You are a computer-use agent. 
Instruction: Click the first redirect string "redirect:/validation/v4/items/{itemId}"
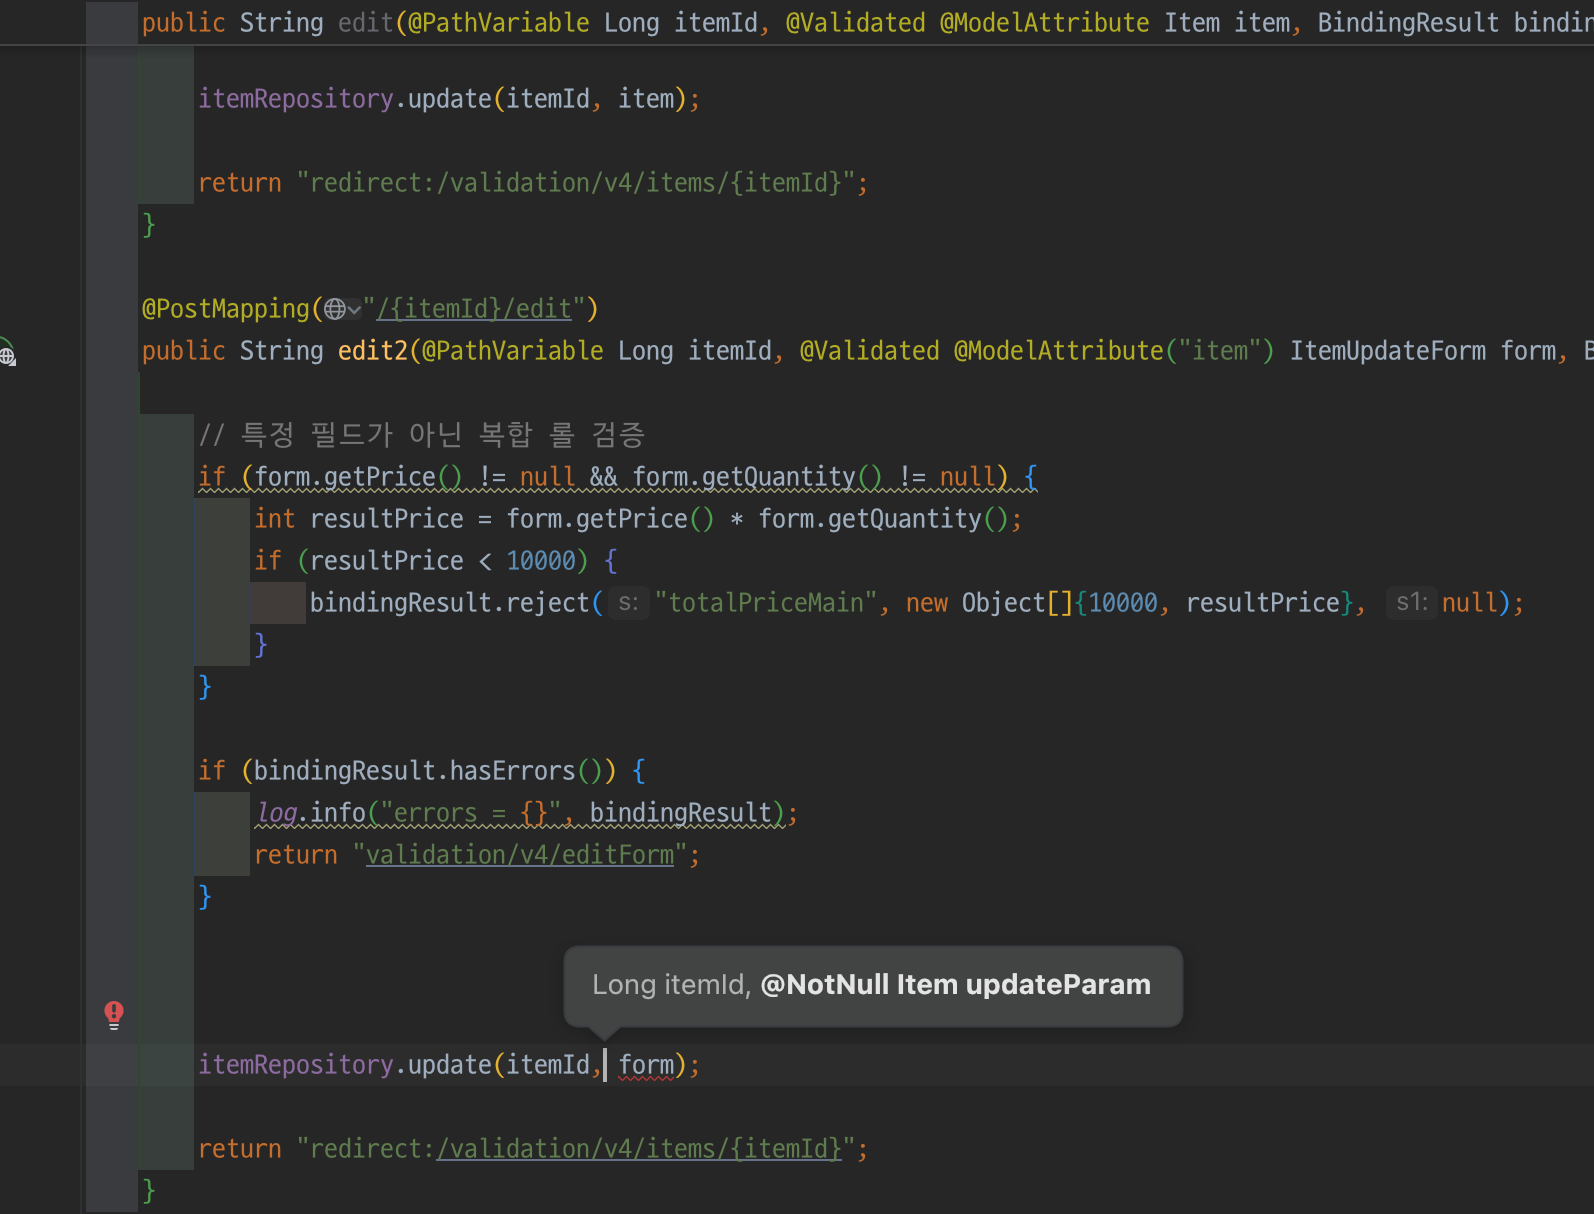(x=576, y=183)
